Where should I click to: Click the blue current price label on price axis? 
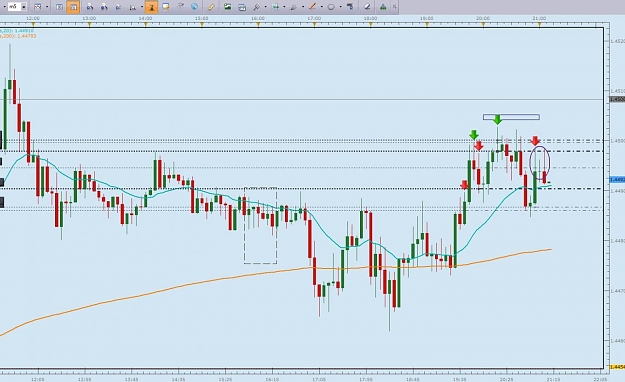pos(617,180)
